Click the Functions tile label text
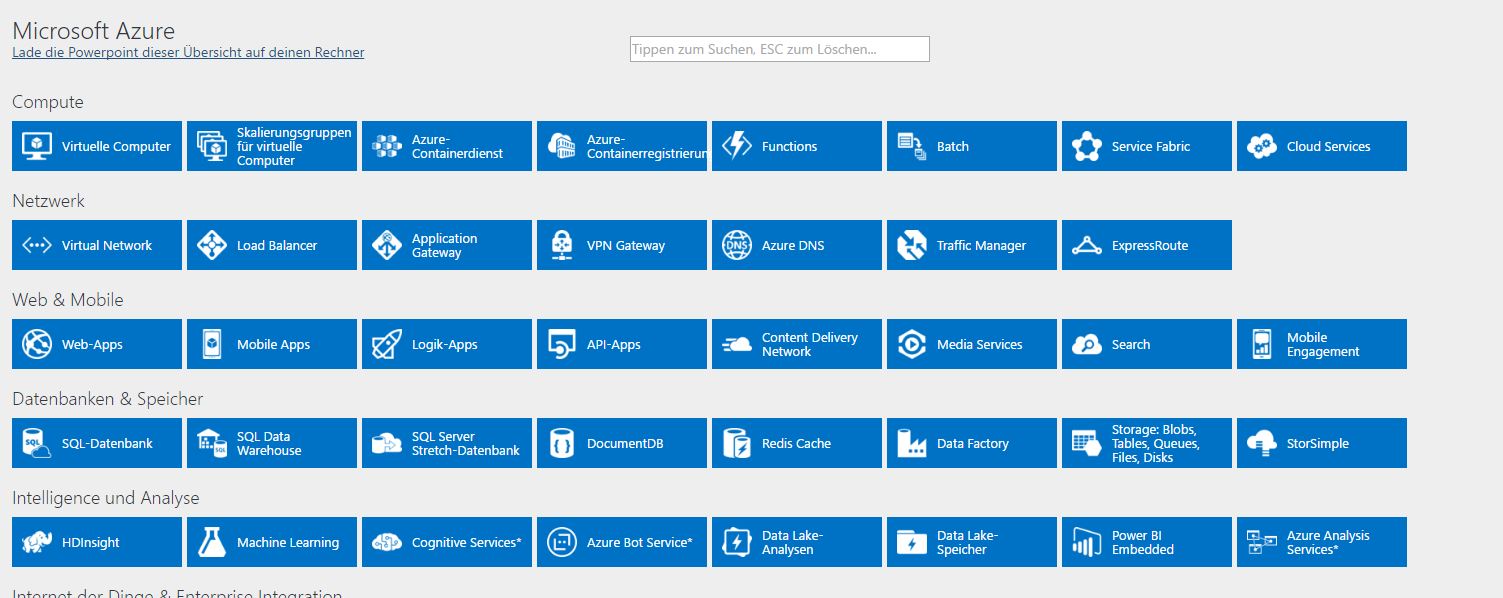The image size is (1503, 598). tap(789, 146)
